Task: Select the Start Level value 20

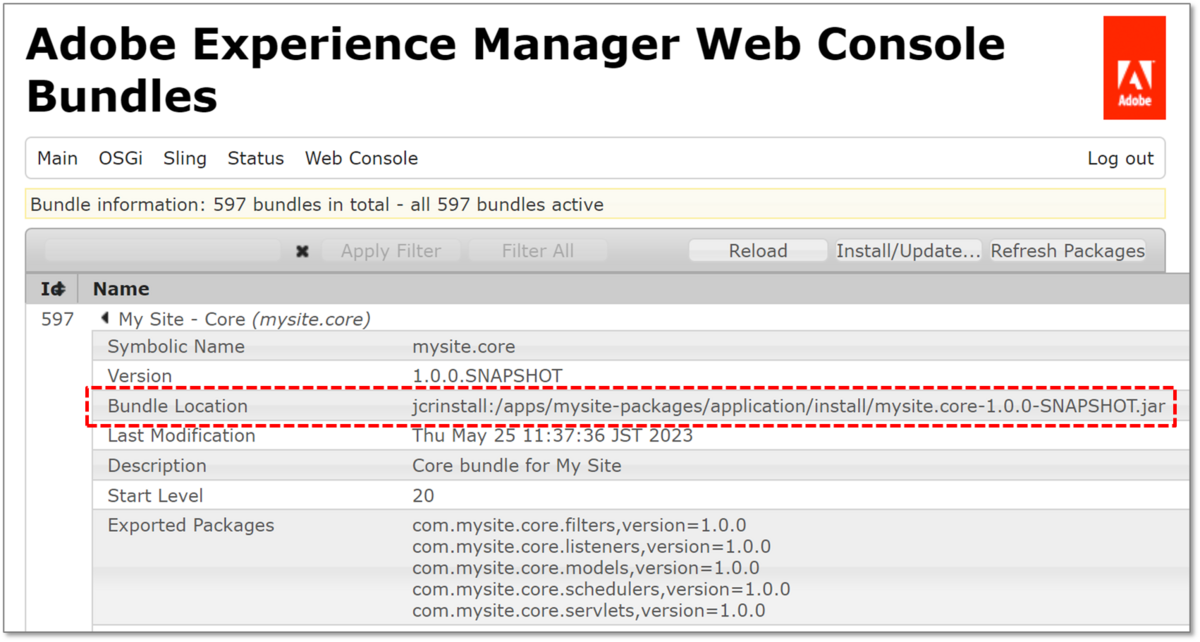Action: point(423,496)
